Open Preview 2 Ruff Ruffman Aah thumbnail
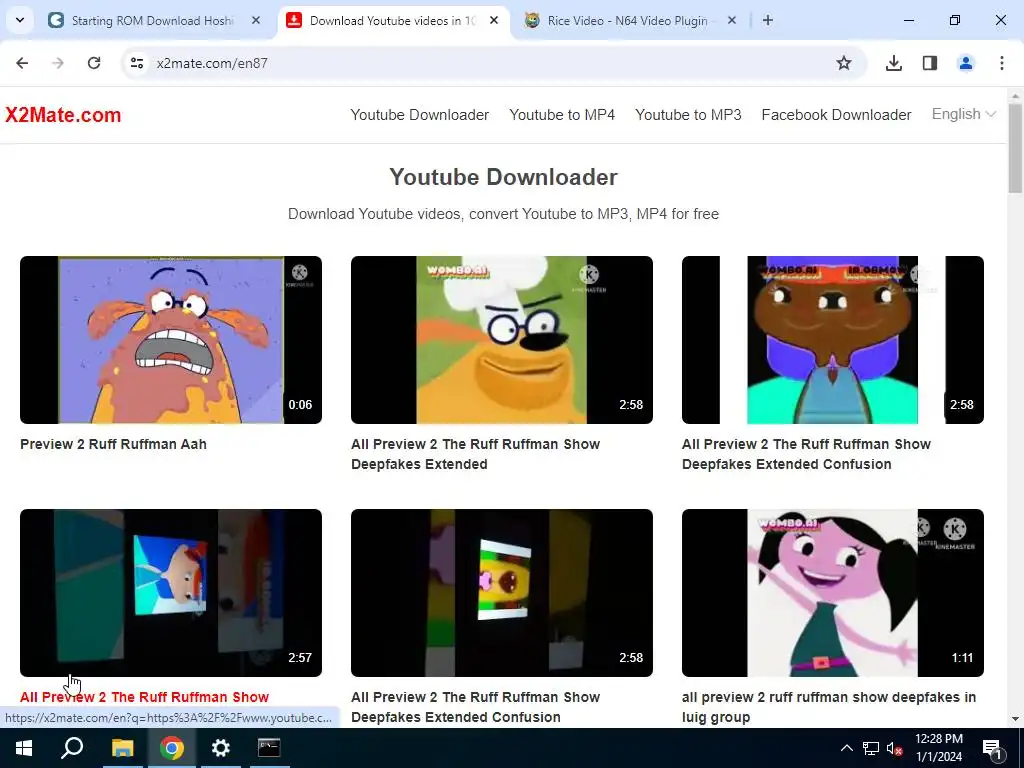Image resolution: width=1024 pixels, height=768 pixels. coord(171,340)
